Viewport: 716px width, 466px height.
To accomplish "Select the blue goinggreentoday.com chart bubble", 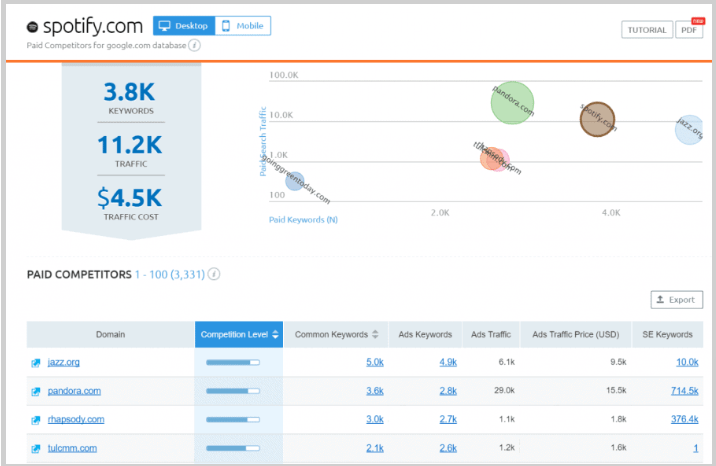I will tap(295, 181).
